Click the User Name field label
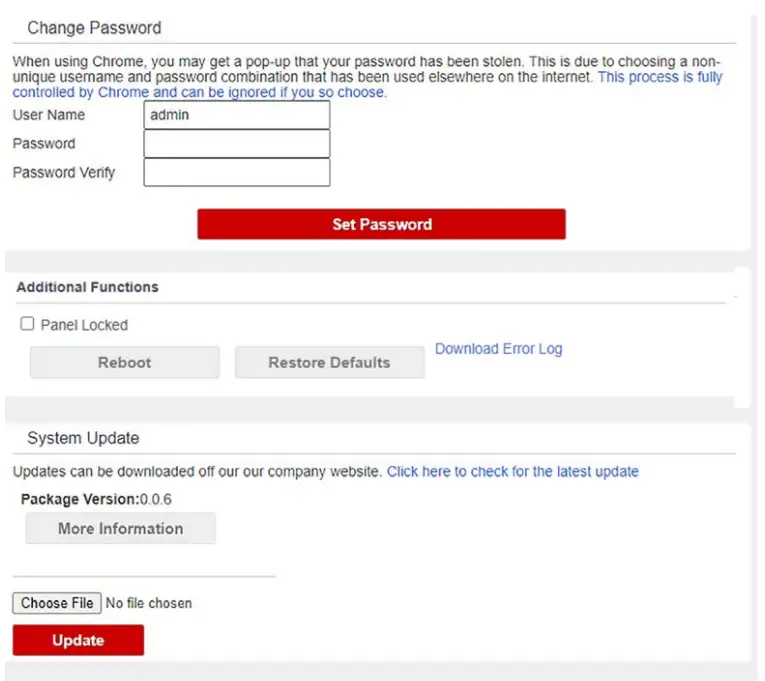 tap(49, 115)
